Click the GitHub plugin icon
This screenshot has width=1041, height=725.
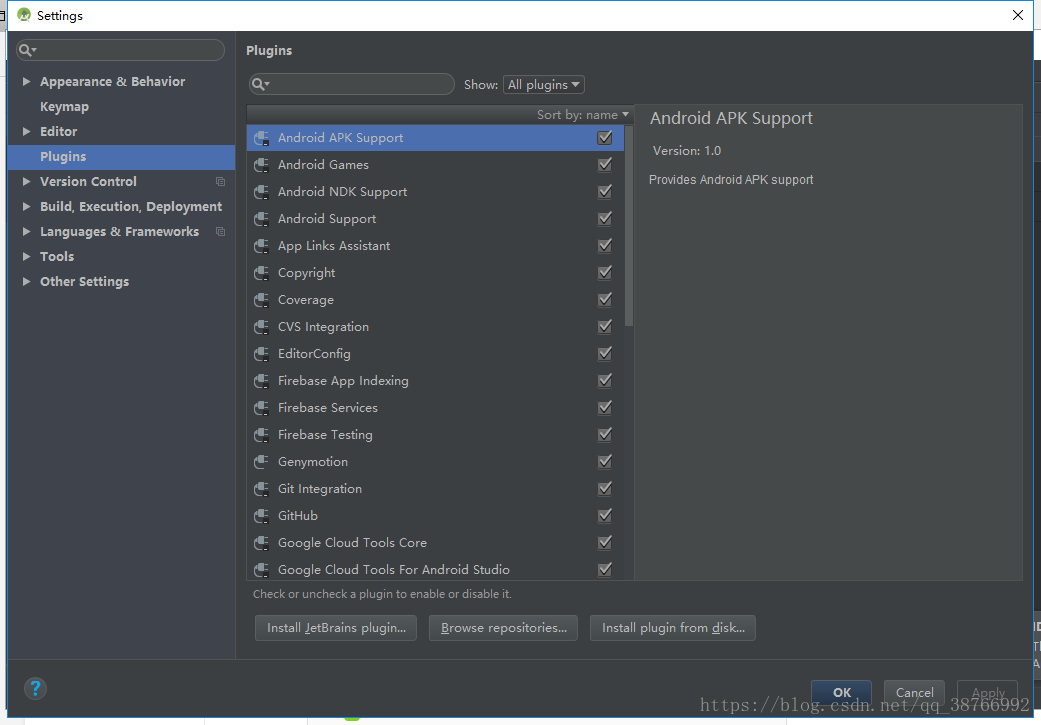262,516
